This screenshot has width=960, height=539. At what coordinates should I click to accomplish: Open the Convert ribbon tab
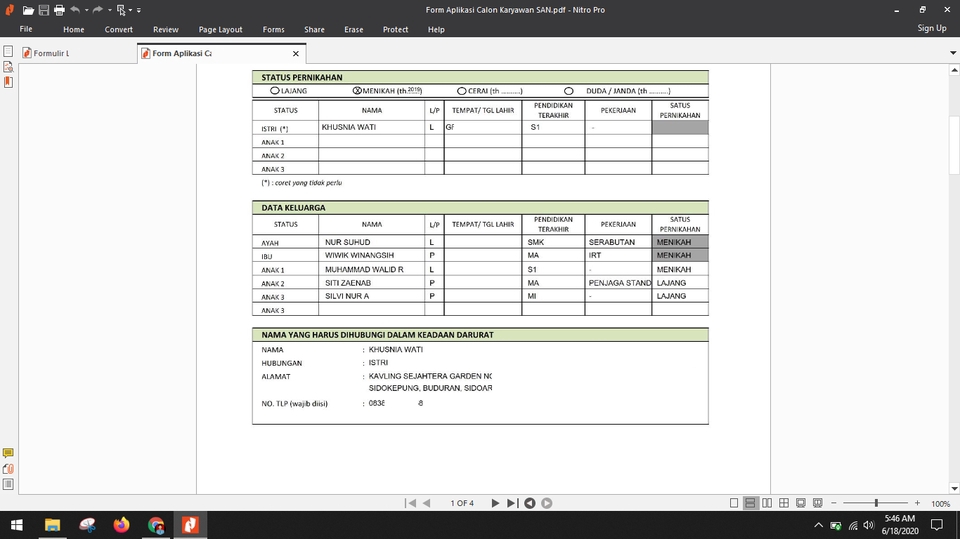[119, 29]
